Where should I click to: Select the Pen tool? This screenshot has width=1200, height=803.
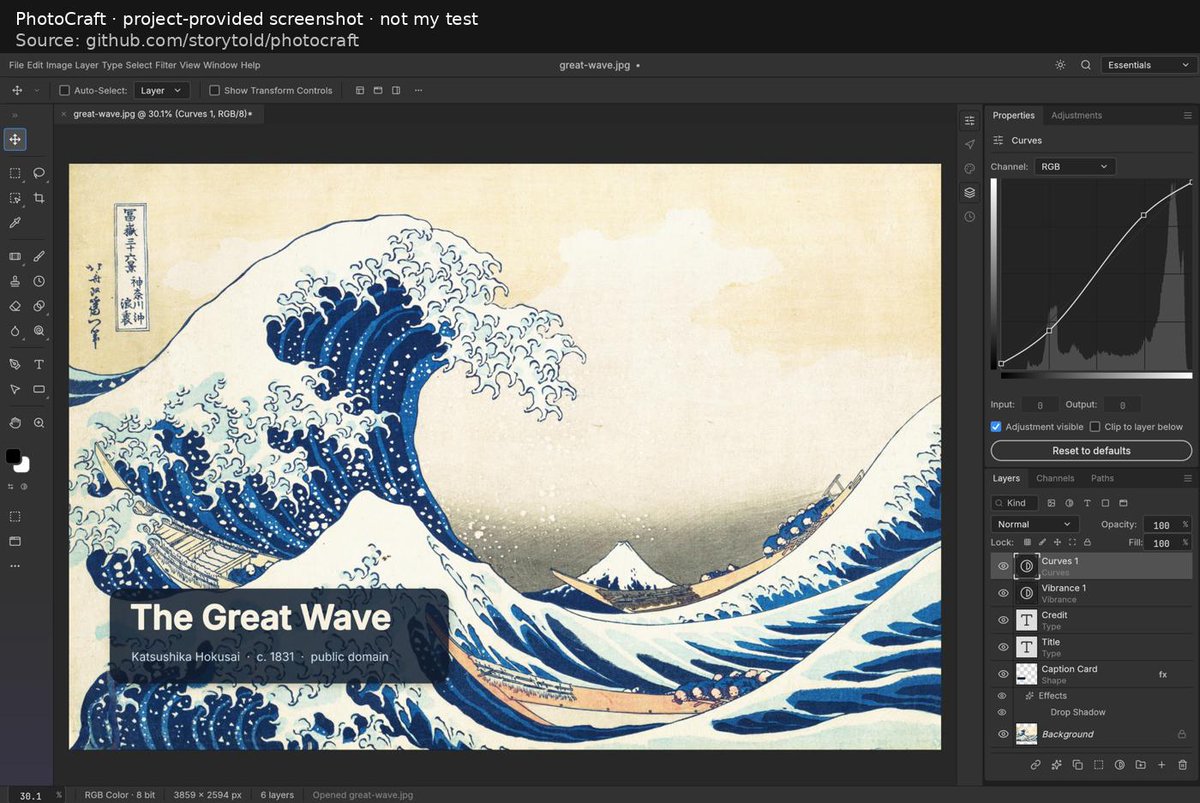15,364
